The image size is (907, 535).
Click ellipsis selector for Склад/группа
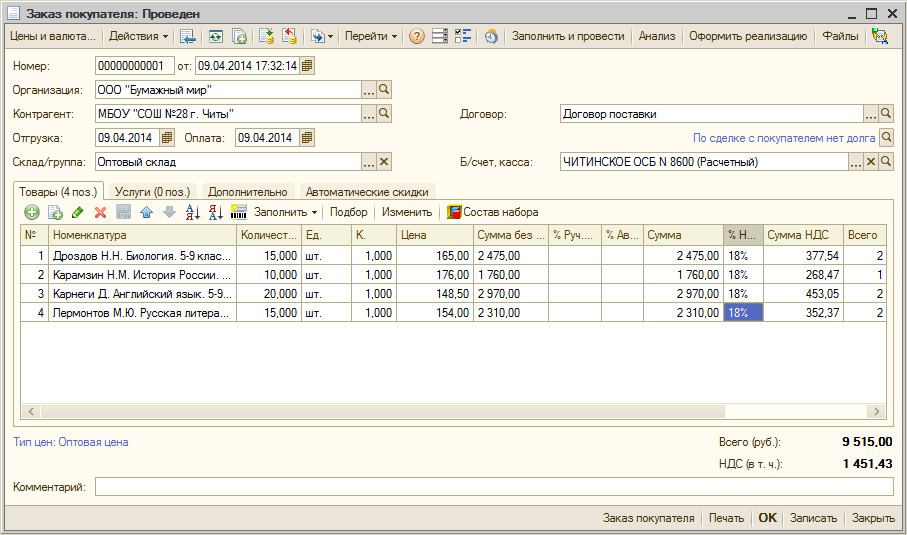click(x=369, y=162)
